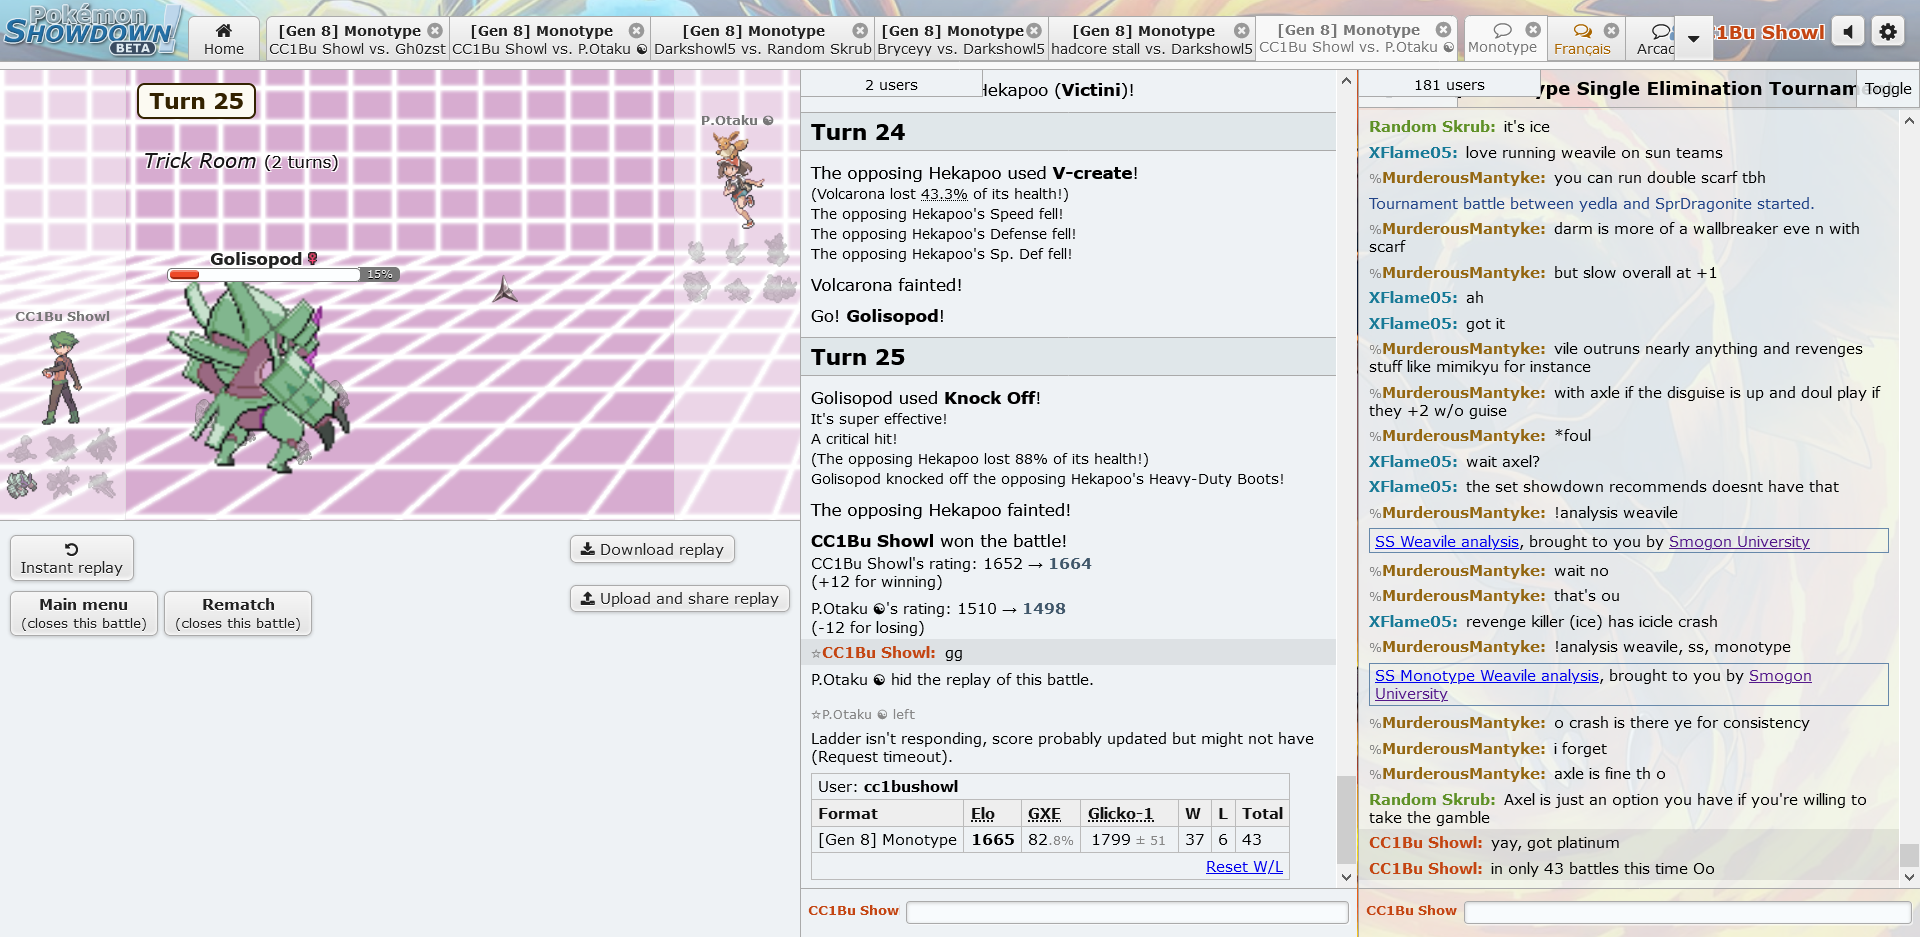Open the SS Weavile analysis link
This screenshot has width=1920, height=937.
(1446, 541)
